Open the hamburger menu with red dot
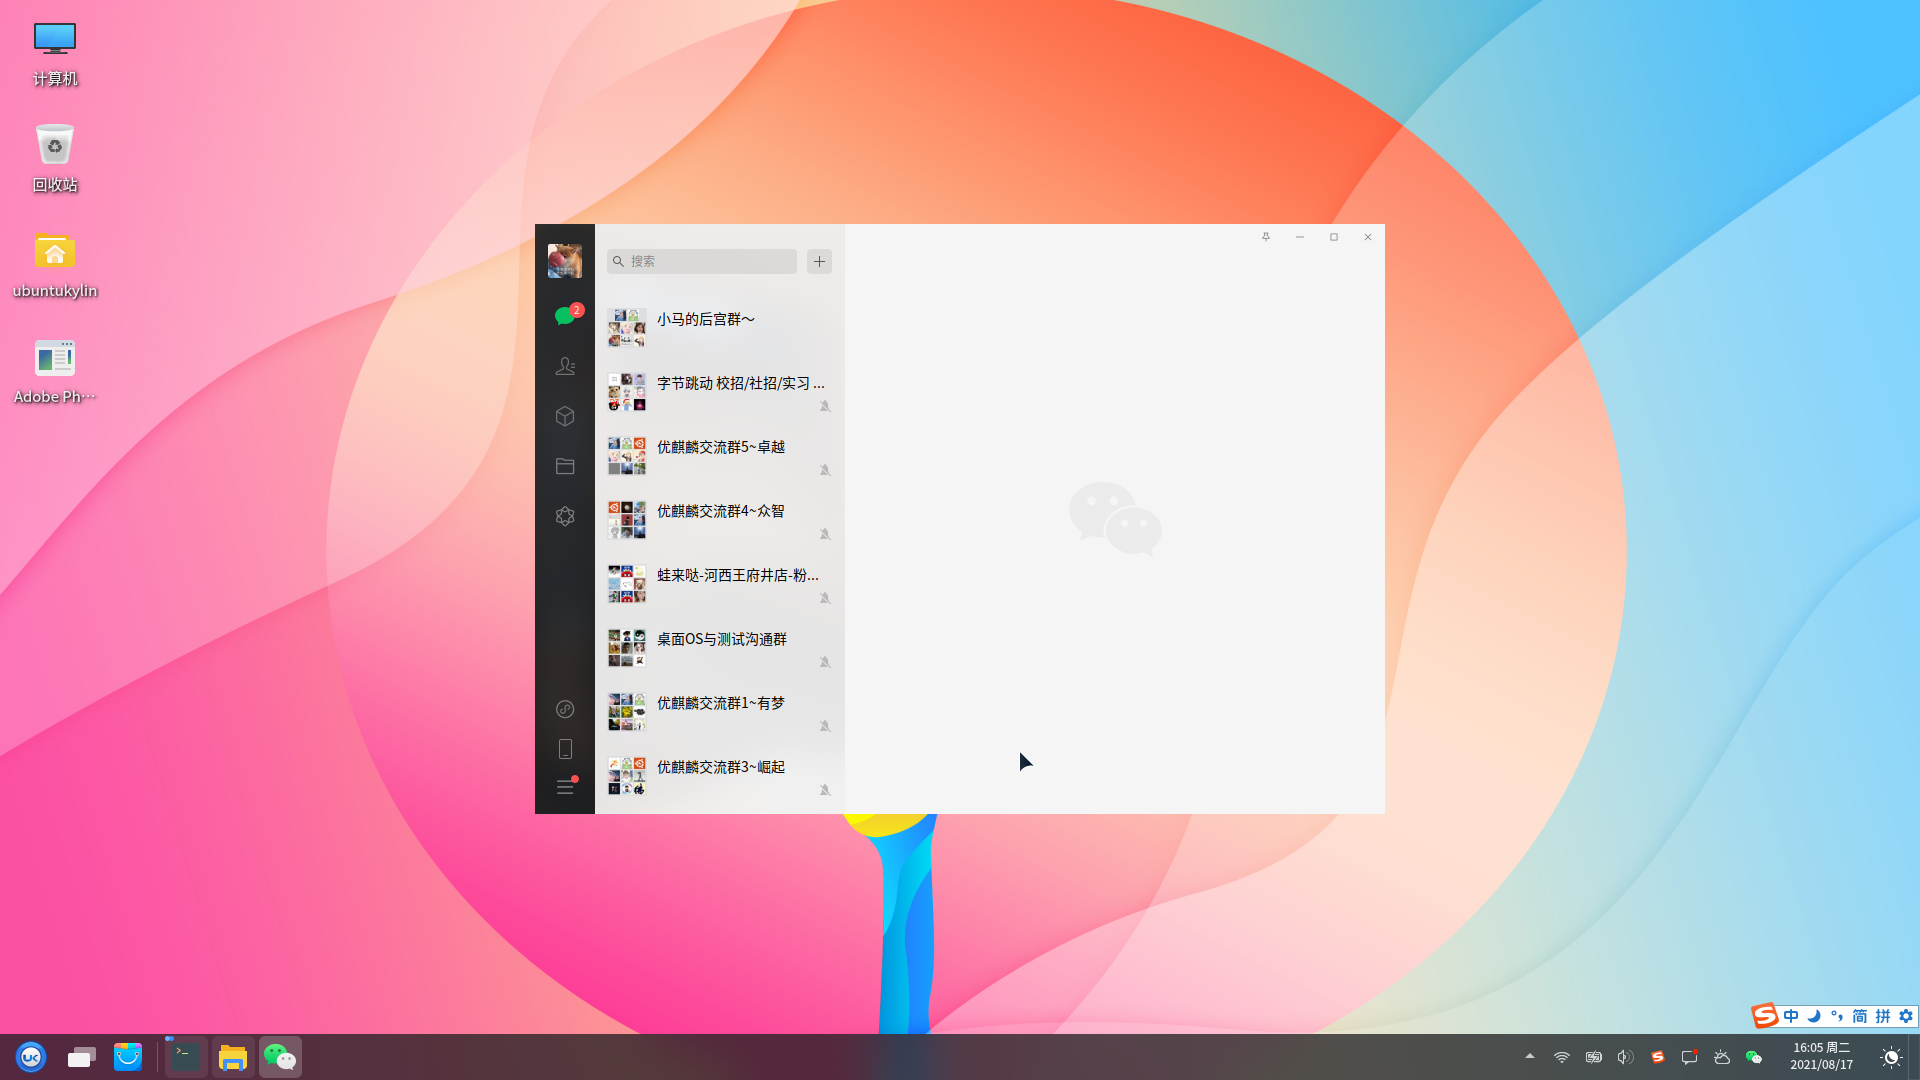This screenshot has width=1920, height=1080. point(565,787)
